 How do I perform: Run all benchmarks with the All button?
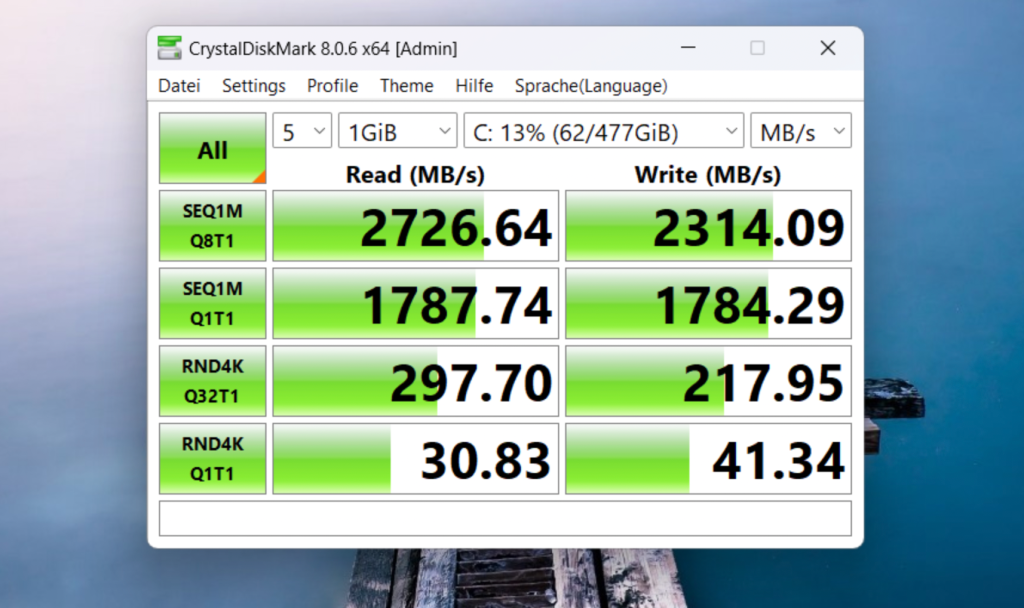212,149
